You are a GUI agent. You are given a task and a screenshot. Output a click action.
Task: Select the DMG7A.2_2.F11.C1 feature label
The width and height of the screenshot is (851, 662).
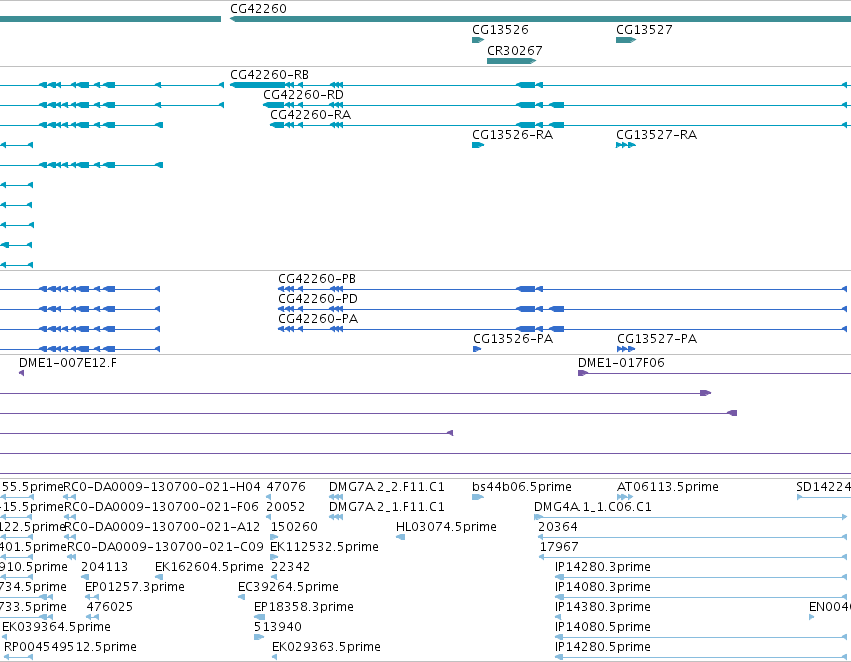pyautogui.click(x=386, y=487)
